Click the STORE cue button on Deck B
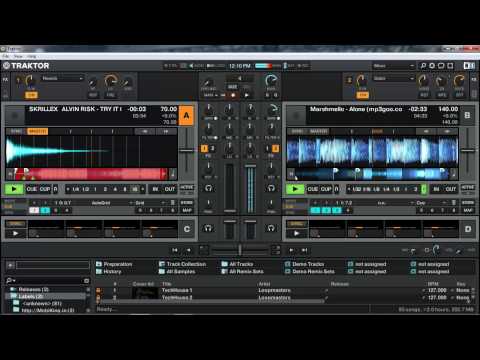The width and height of the screenshot is (480, 360). [468, 203]
